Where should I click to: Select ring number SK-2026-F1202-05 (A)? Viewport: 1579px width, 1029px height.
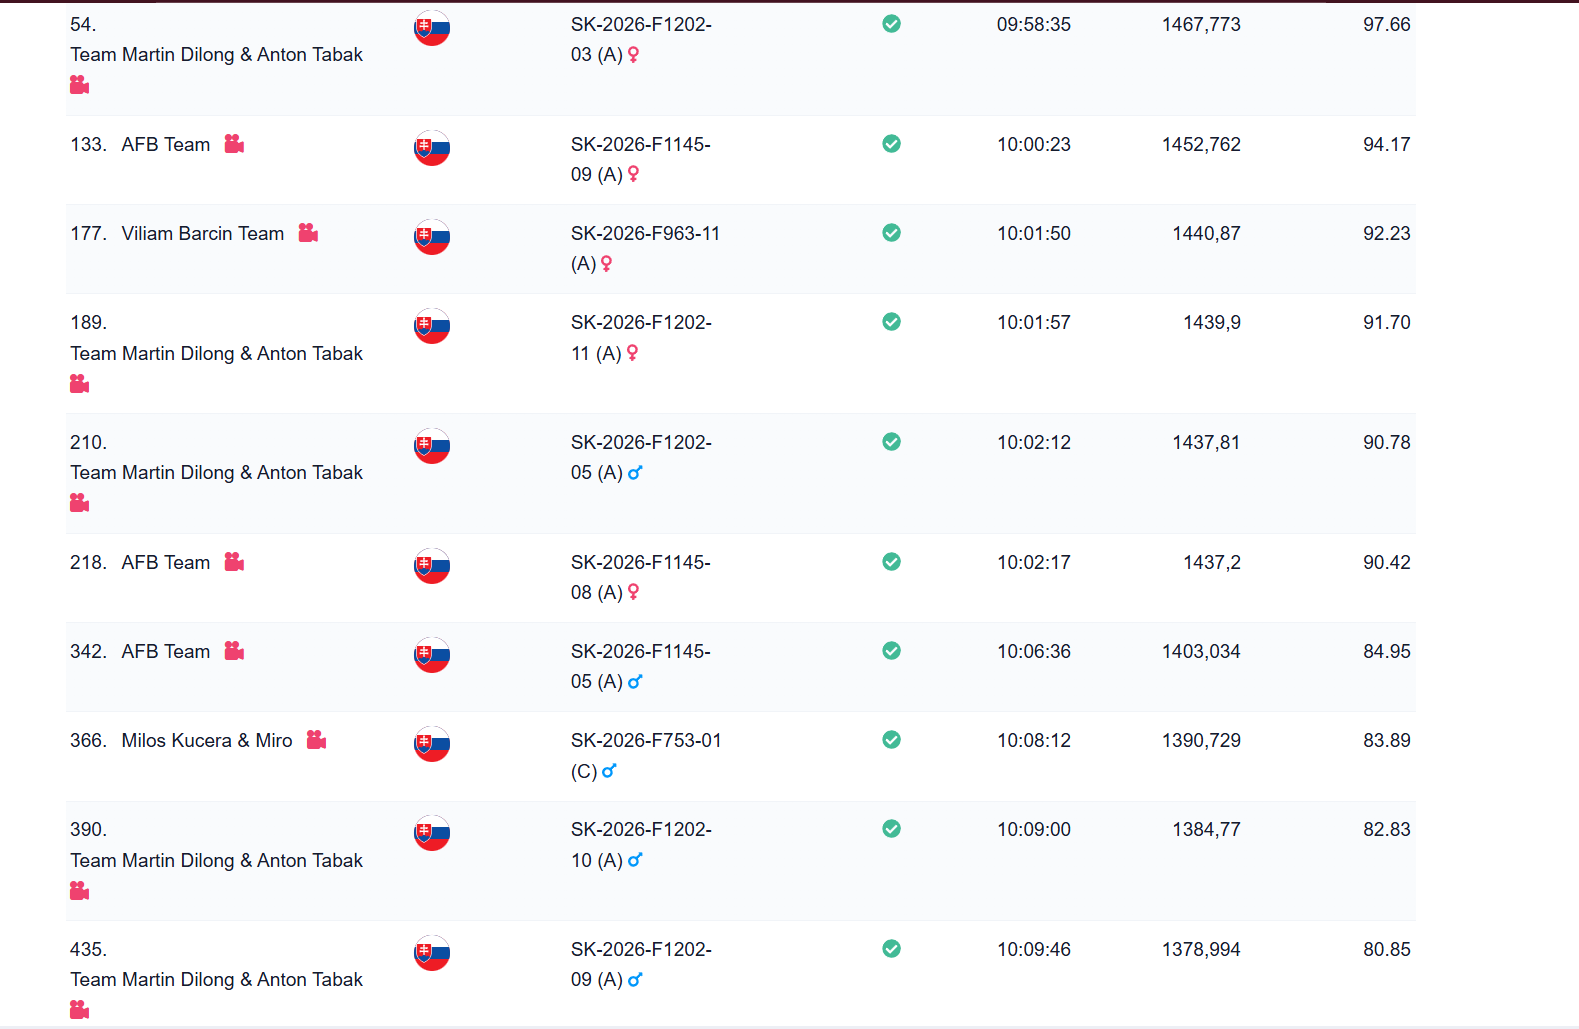pos(641,457)
